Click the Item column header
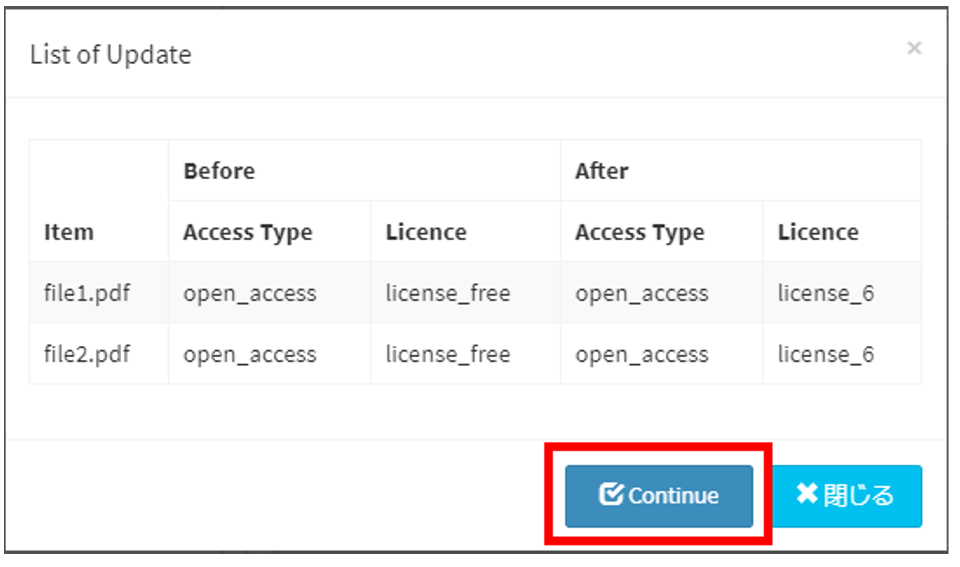 tap(69, 232)
